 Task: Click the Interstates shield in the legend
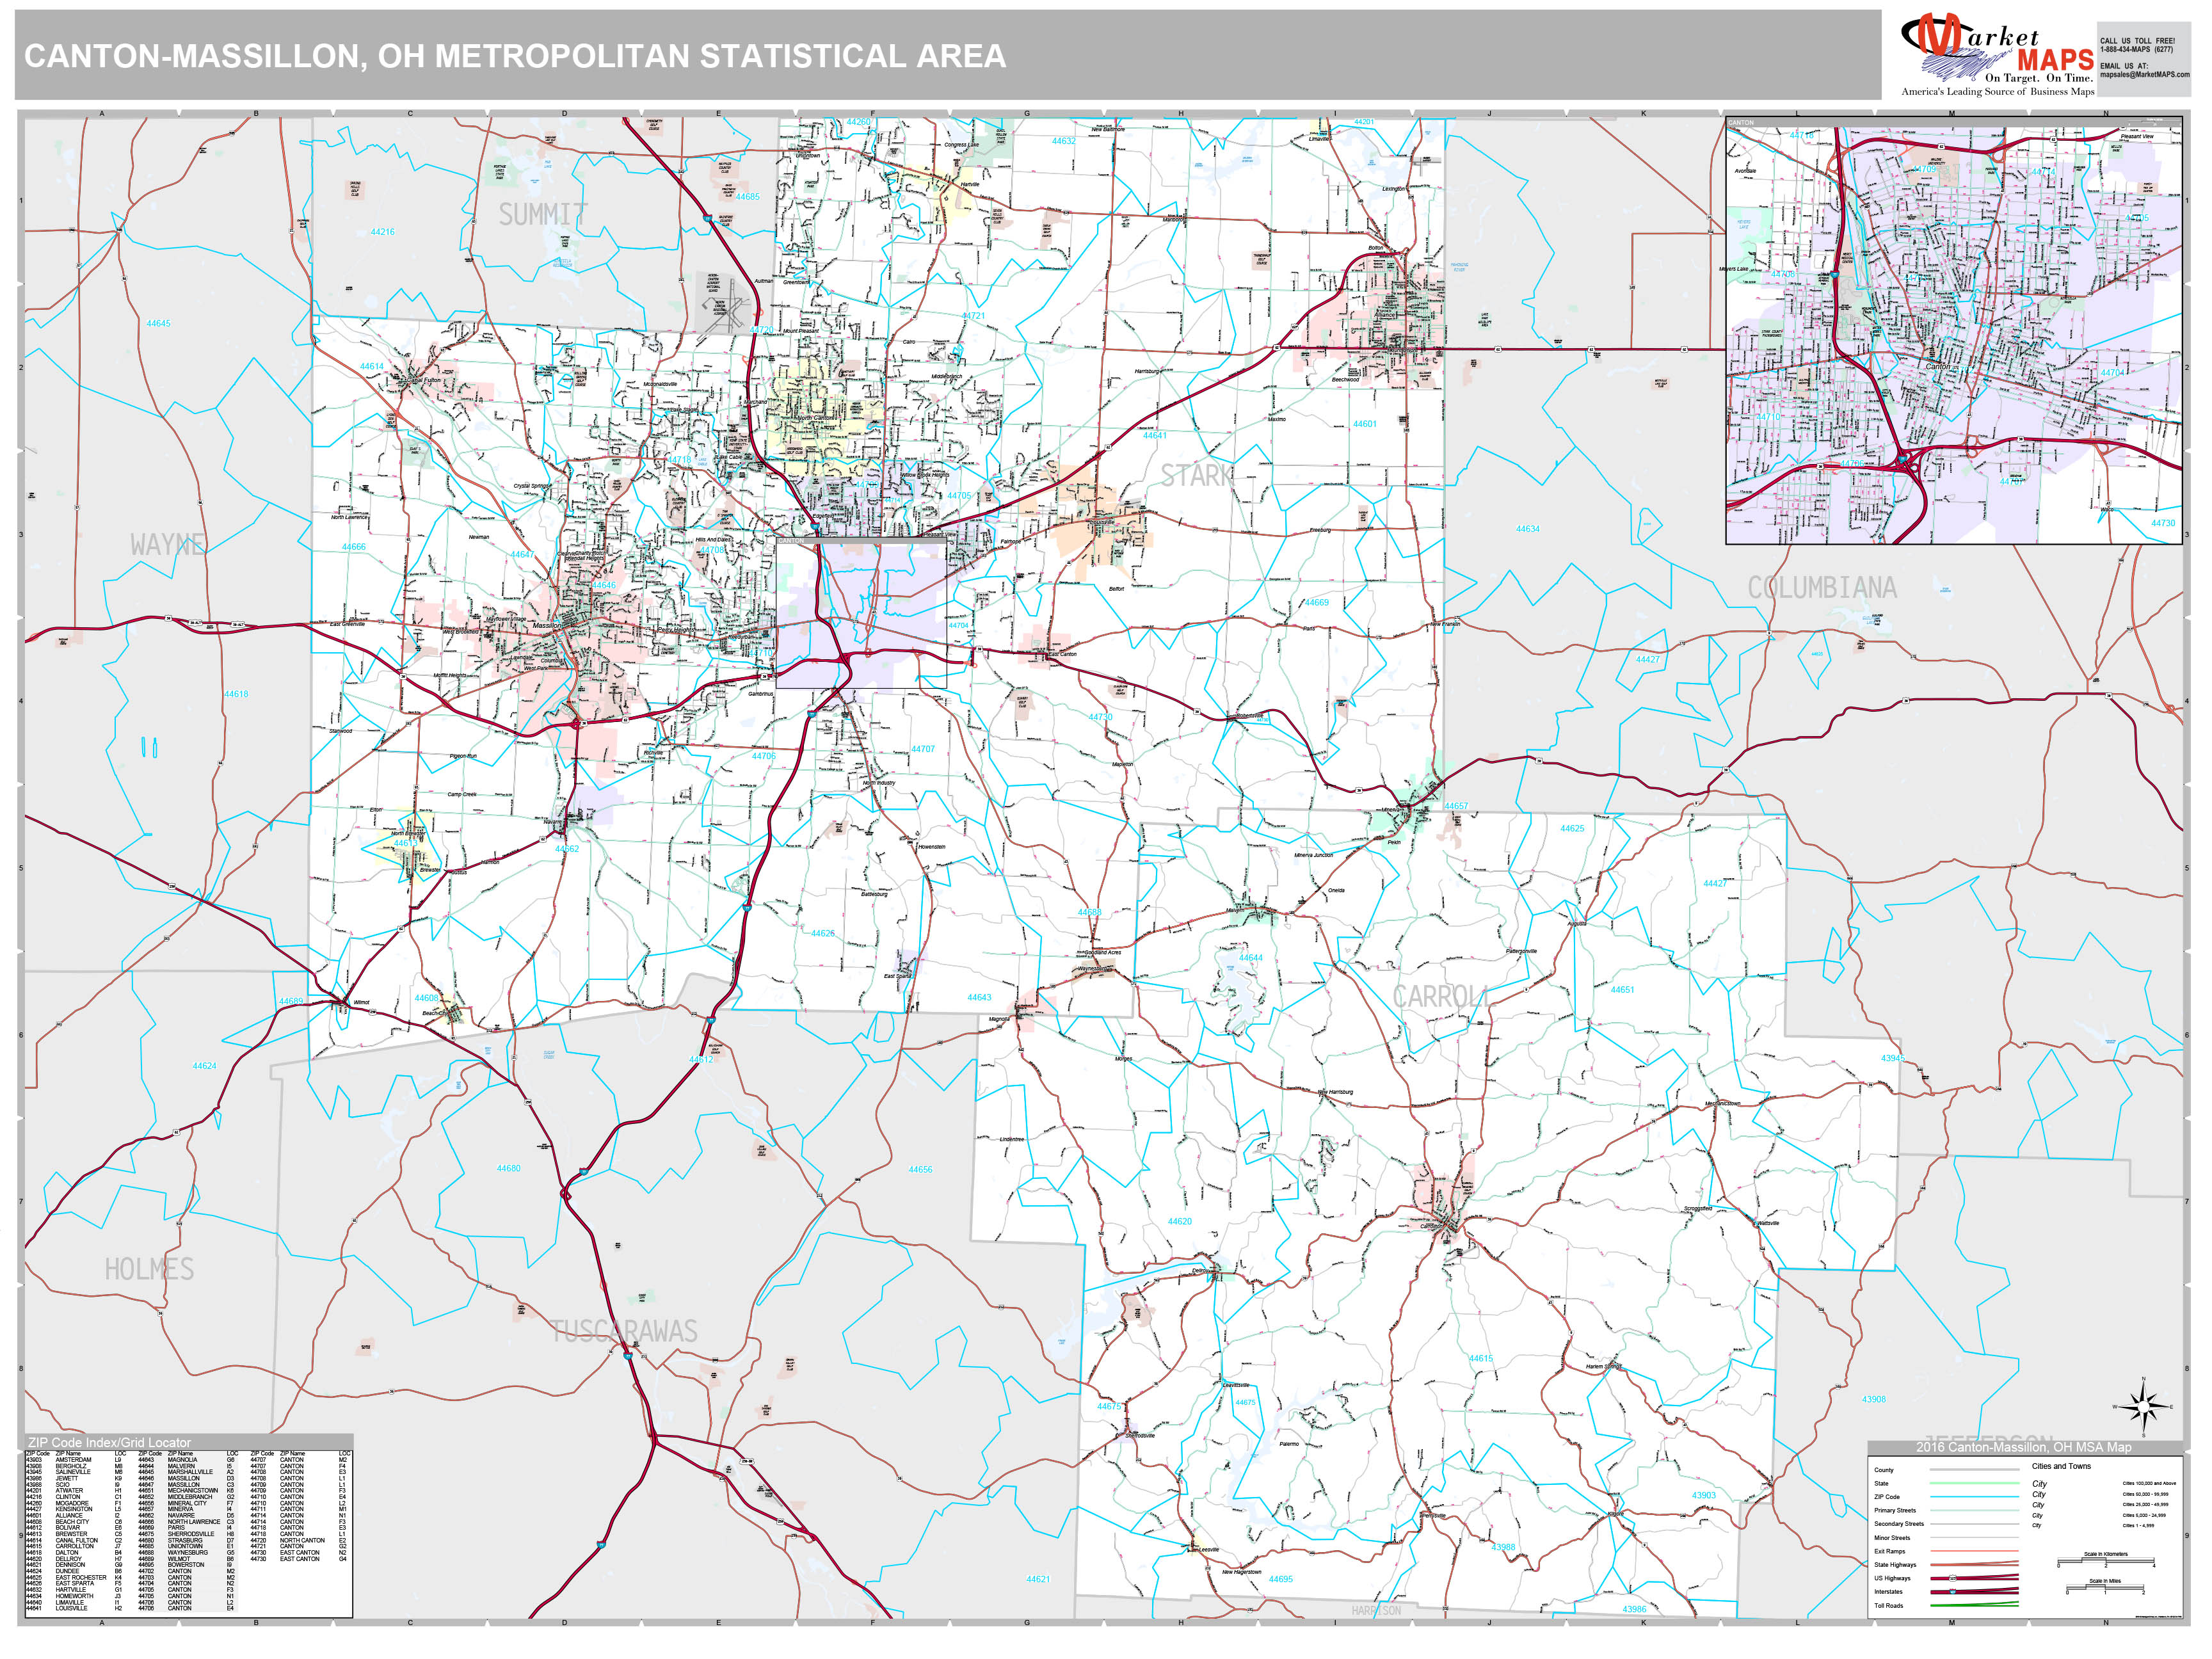[1953, 1592]
